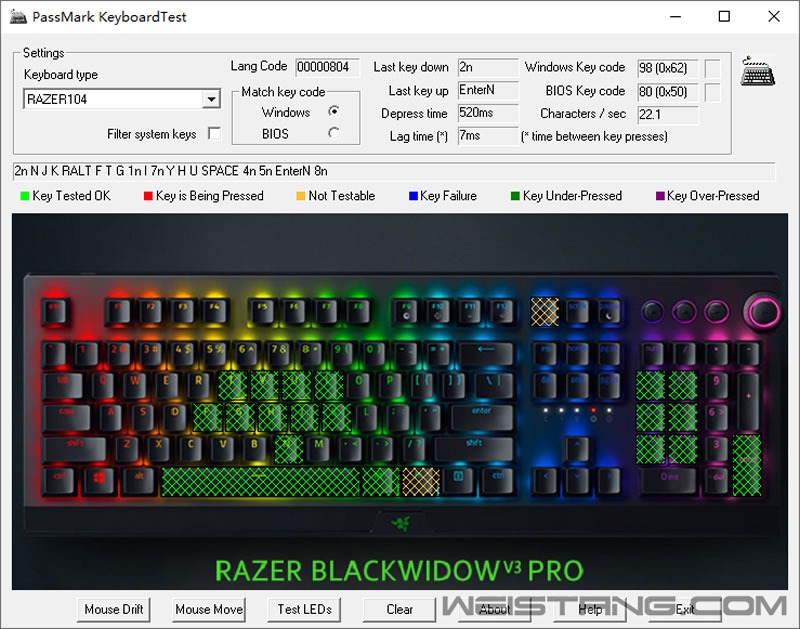The width and height of the screenshot is (800, 629).
Task: Click the P key on the keyboard image
Action: click(390, 384)
